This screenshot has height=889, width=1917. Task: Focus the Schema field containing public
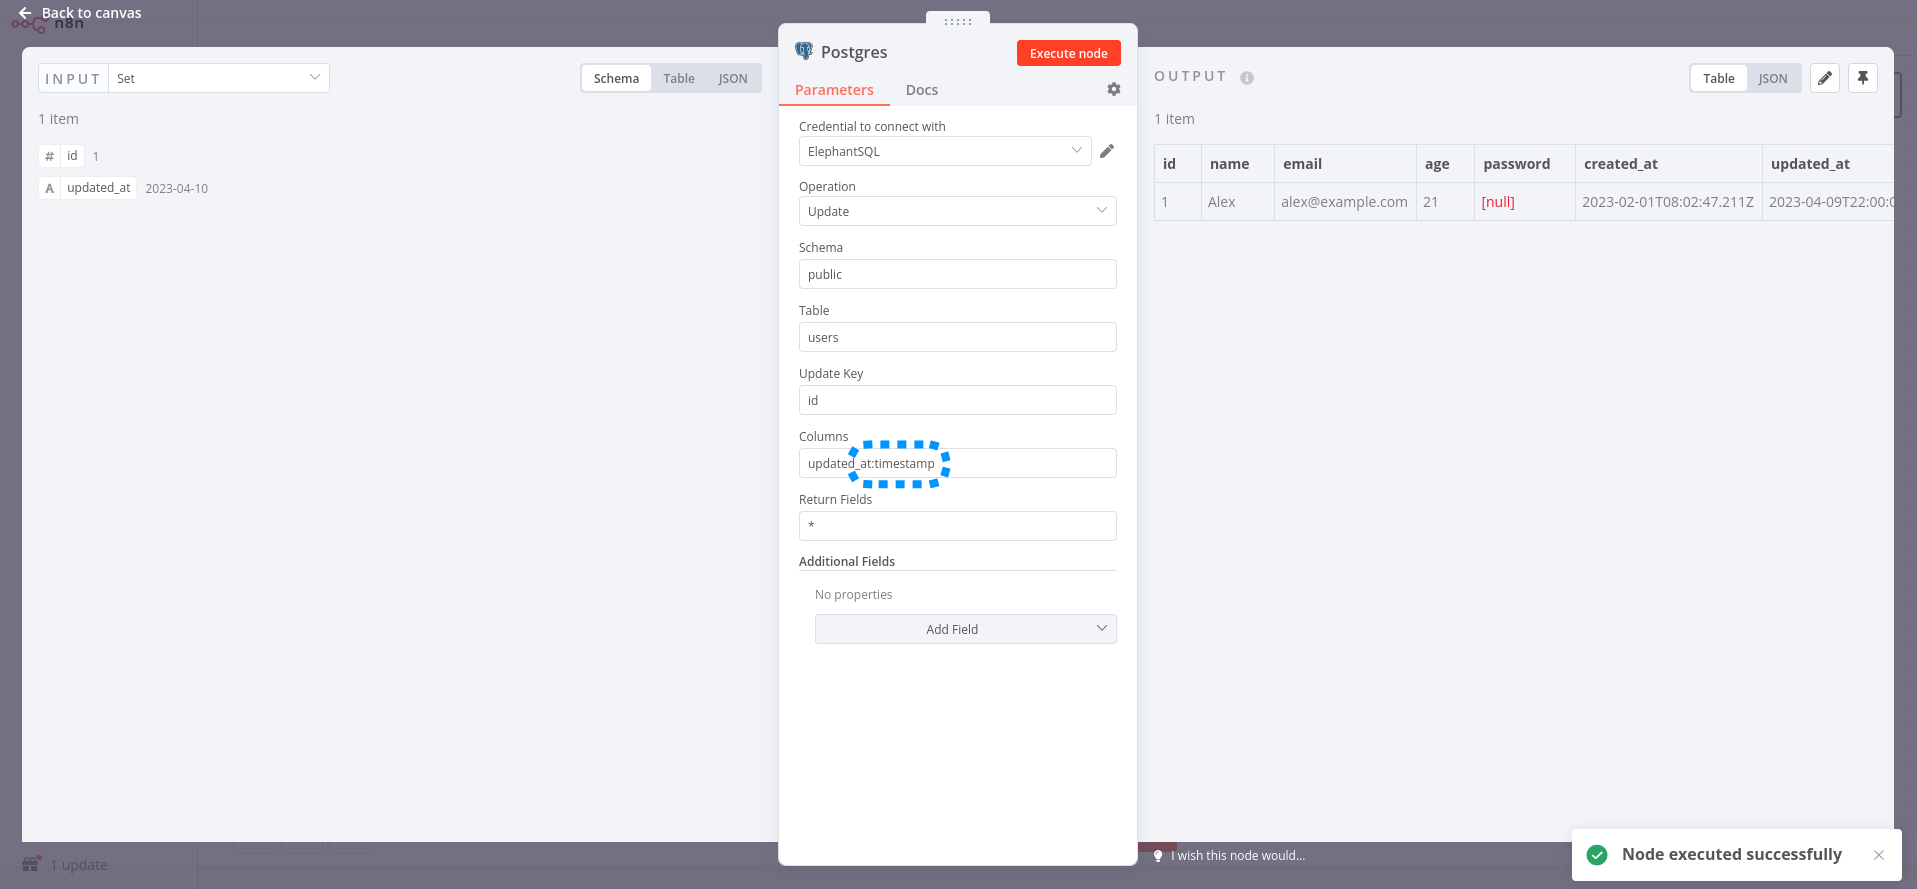click(x=958, y=274)
